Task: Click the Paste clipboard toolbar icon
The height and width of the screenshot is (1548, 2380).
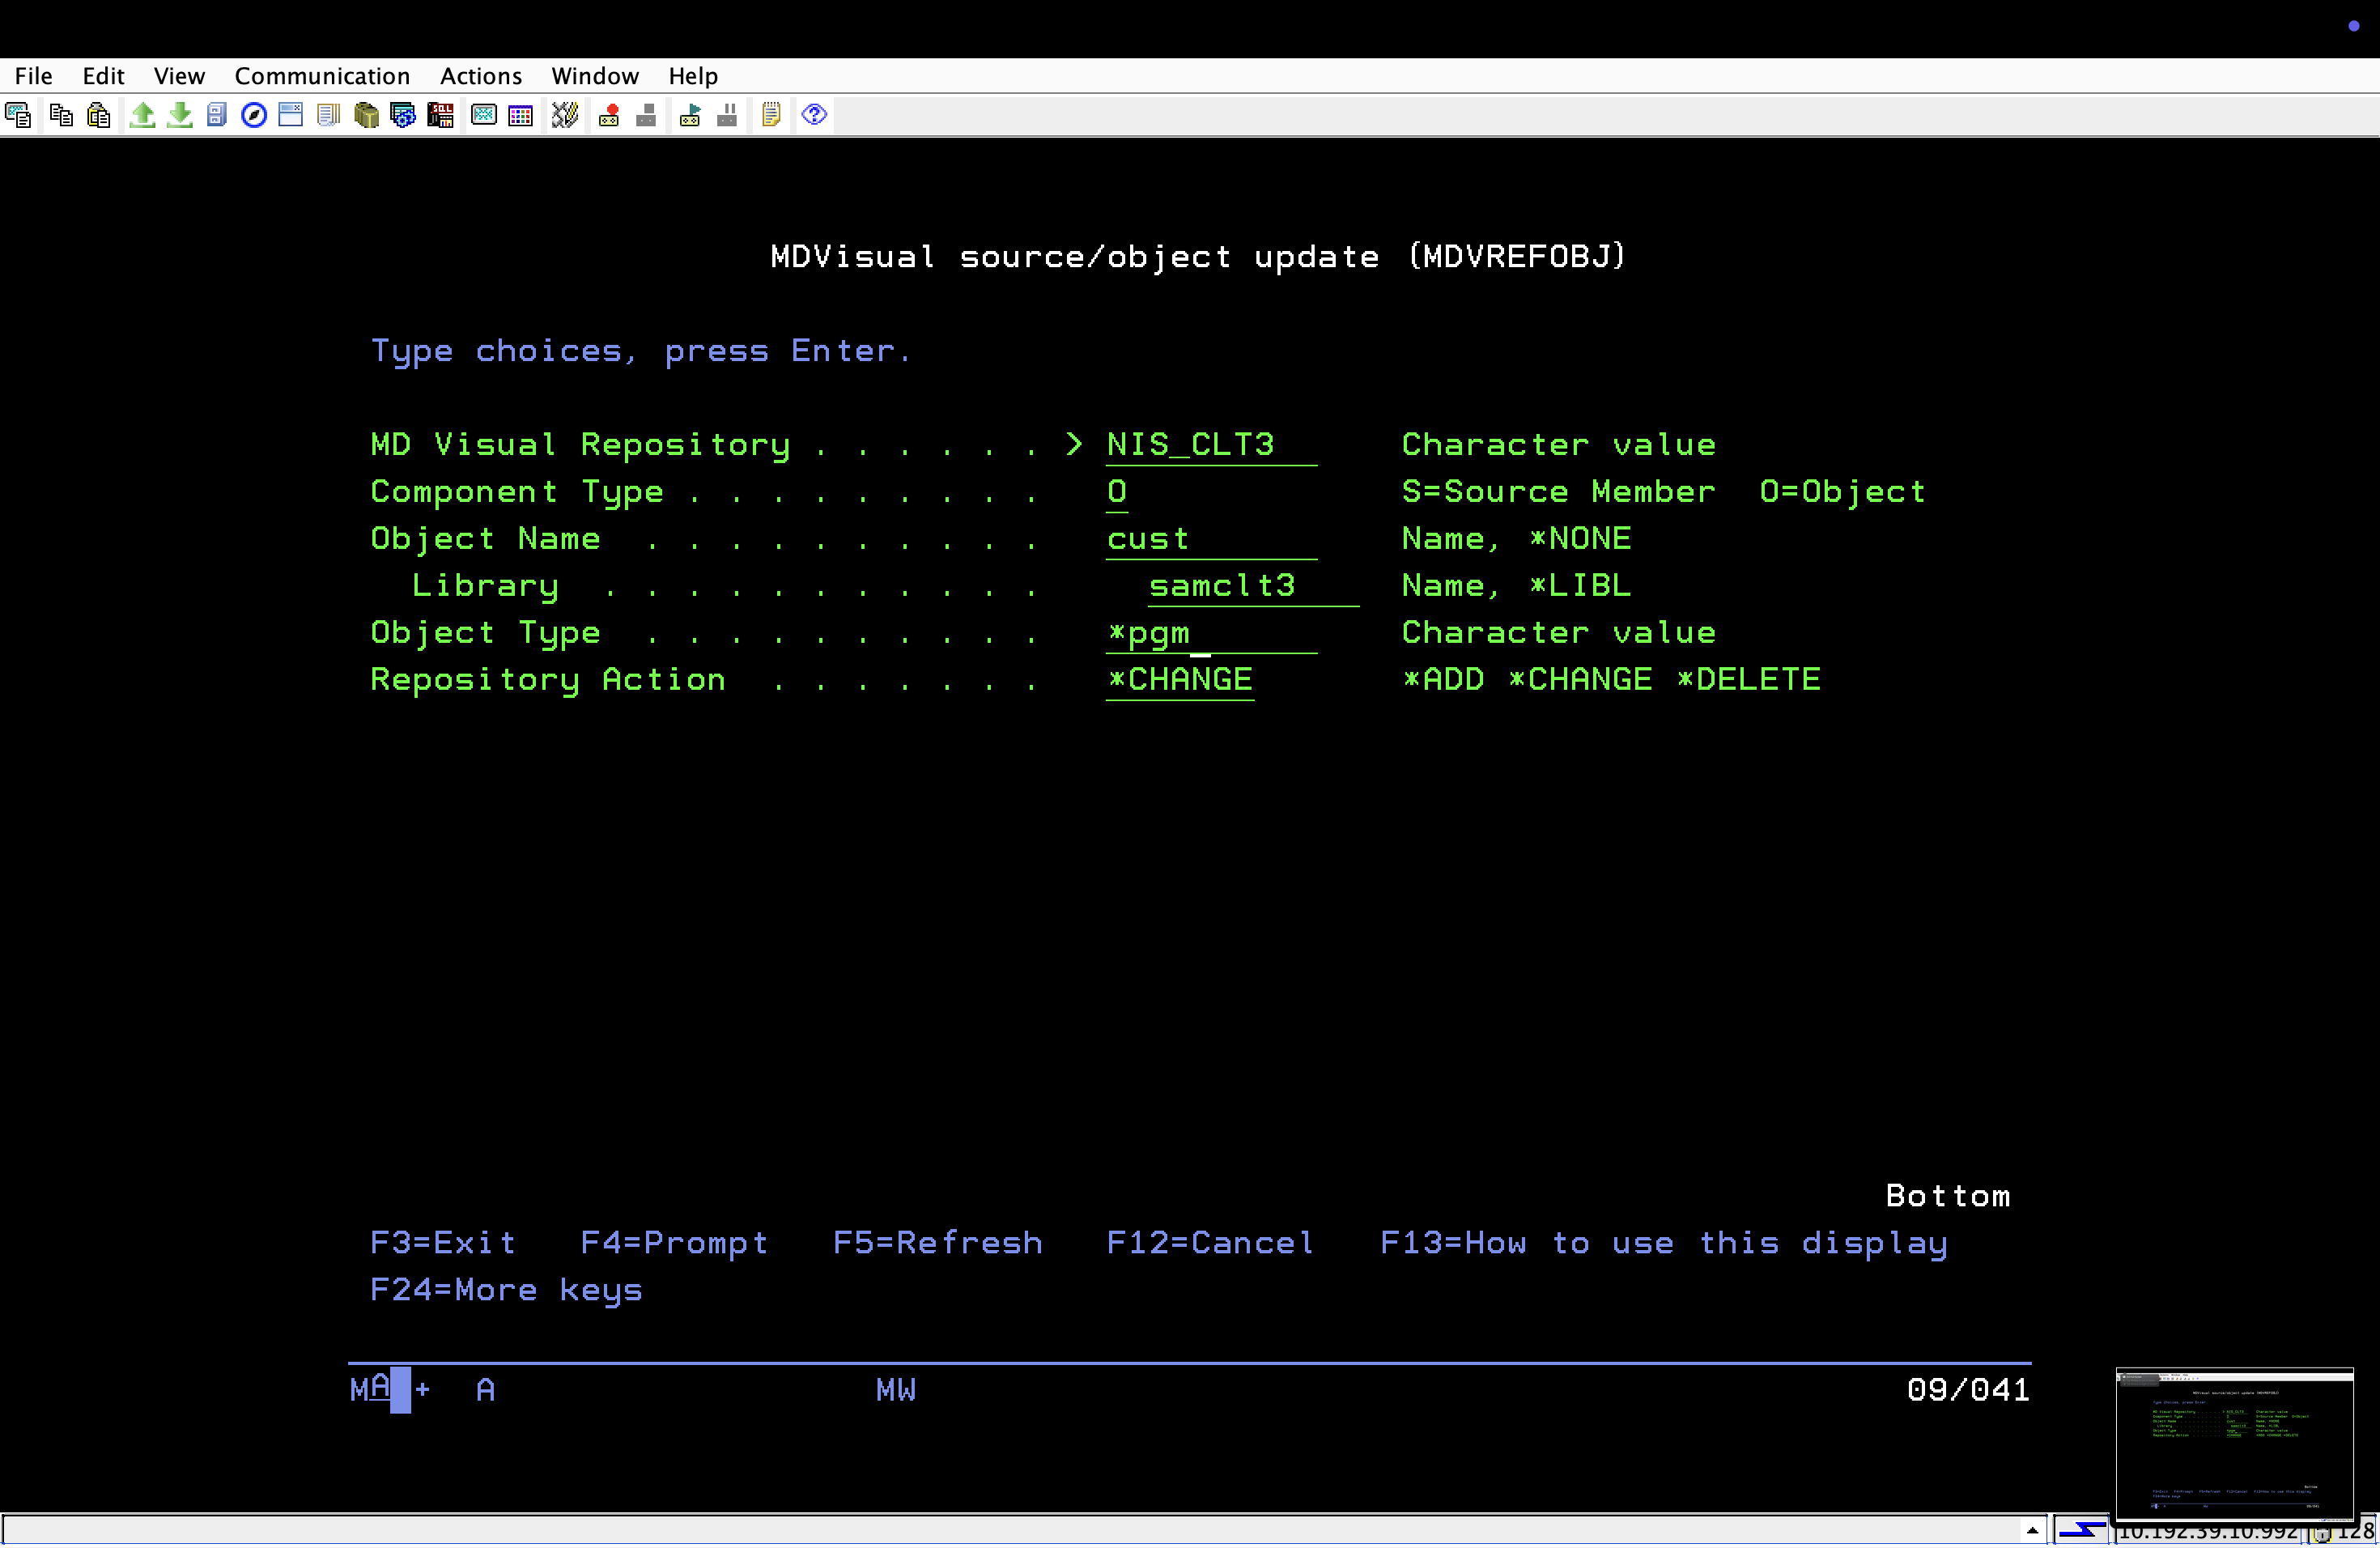Action: pos(98,115)
